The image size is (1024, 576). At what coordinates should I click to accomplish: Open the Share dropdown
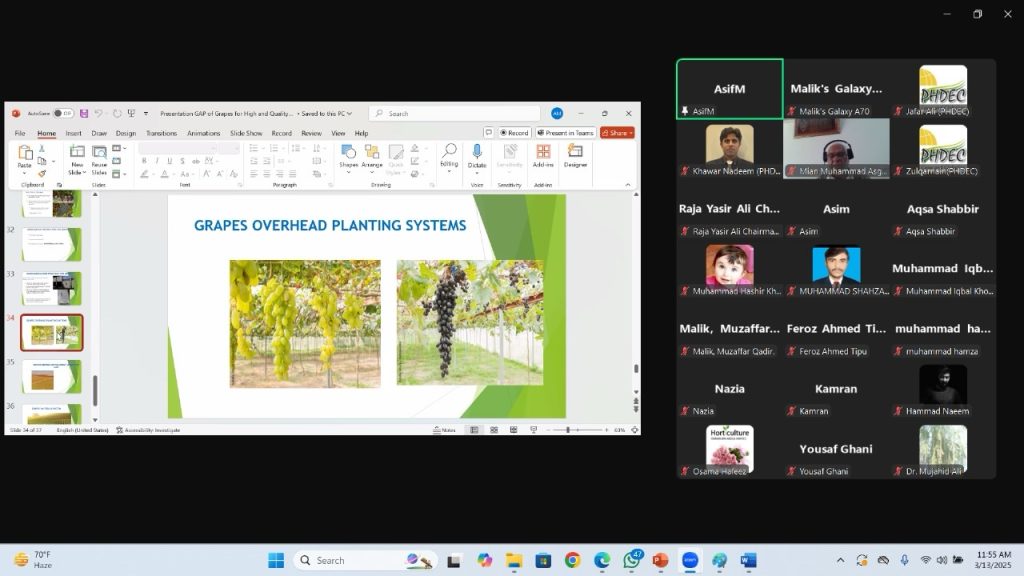(617, 132)
